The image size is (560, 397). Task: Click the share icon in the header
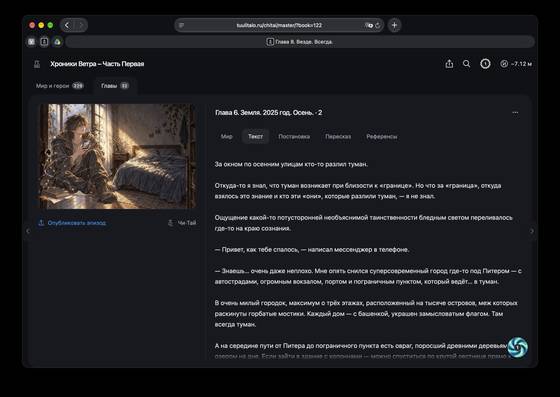[449, 64]
